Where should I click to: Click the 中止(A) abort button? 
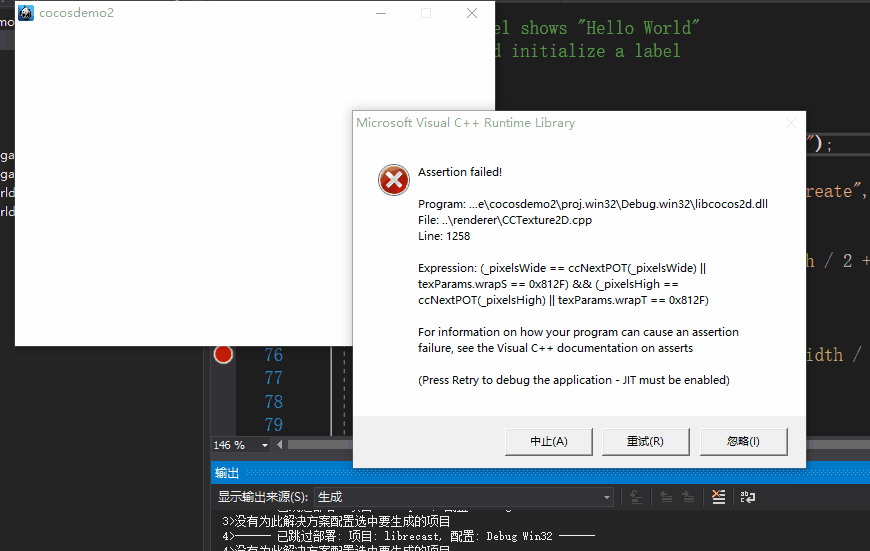[x=549, y=442]
